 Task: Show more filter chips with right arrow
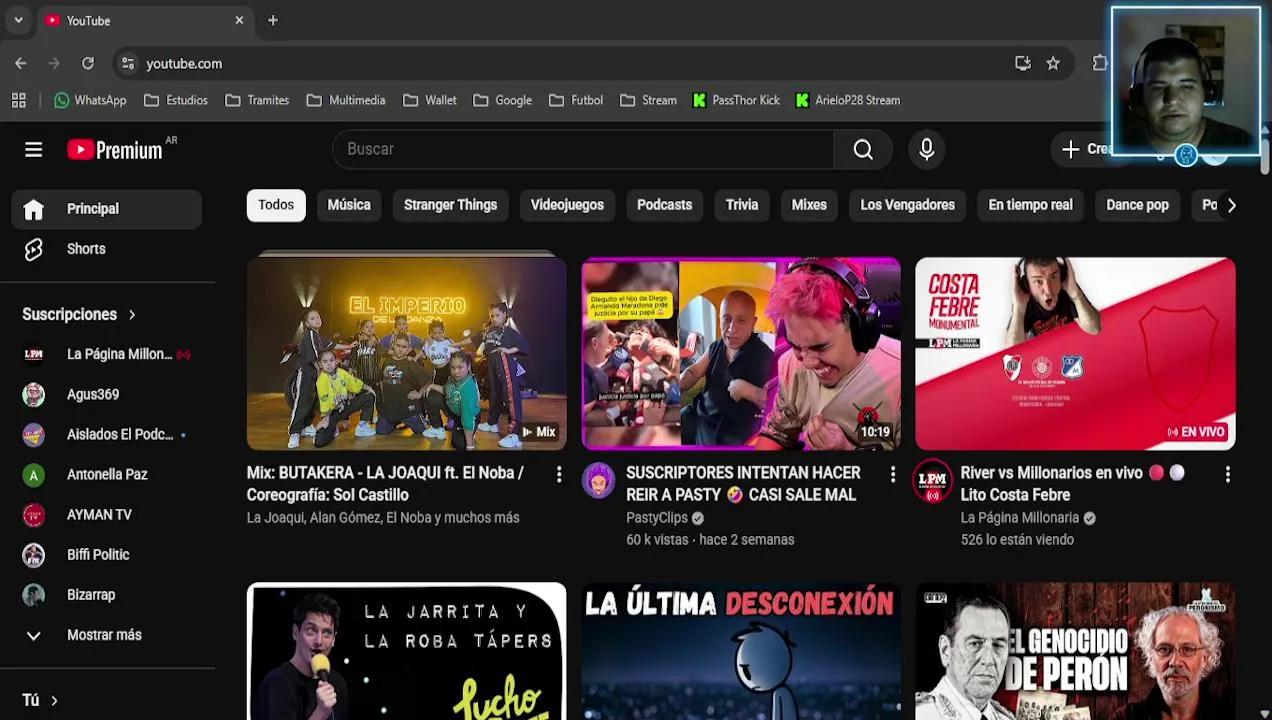point(1231,205)
